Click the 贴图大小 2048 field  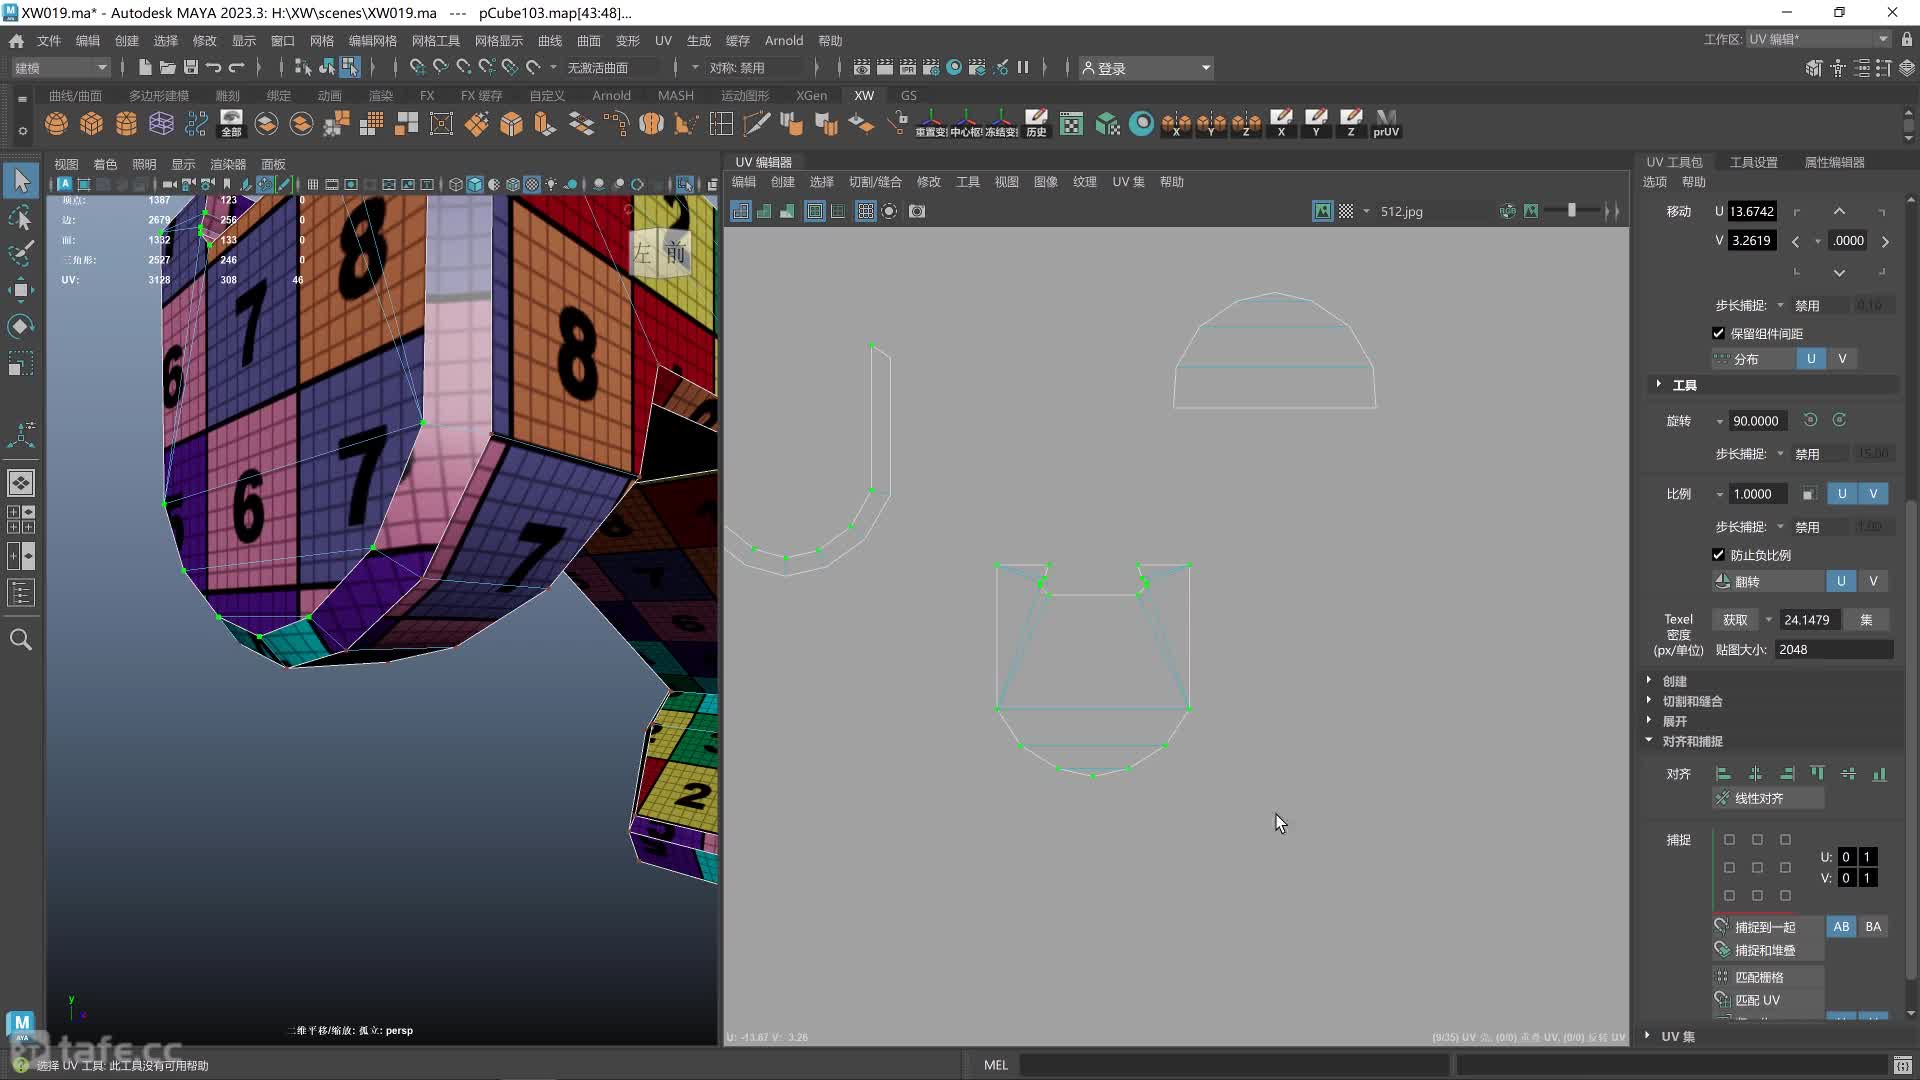[x=1834, y=650]
